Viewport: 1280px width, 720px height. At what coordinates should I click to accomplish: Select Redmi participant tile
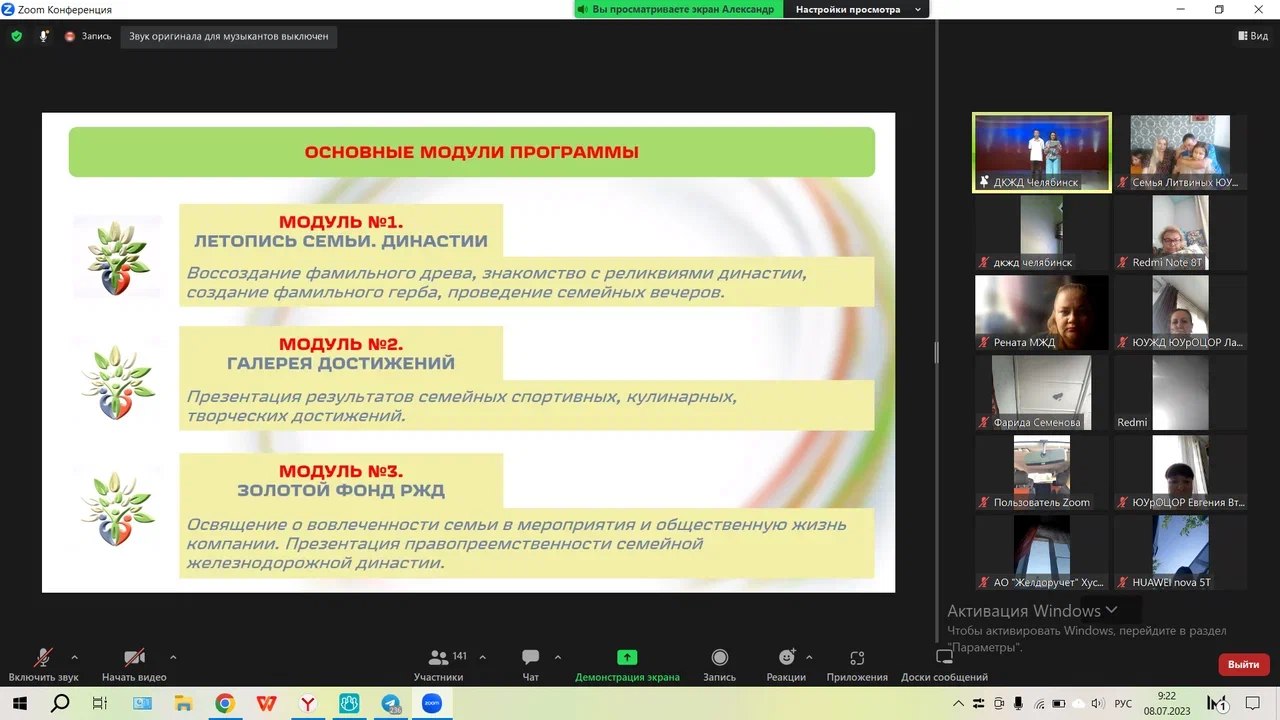1180,392
